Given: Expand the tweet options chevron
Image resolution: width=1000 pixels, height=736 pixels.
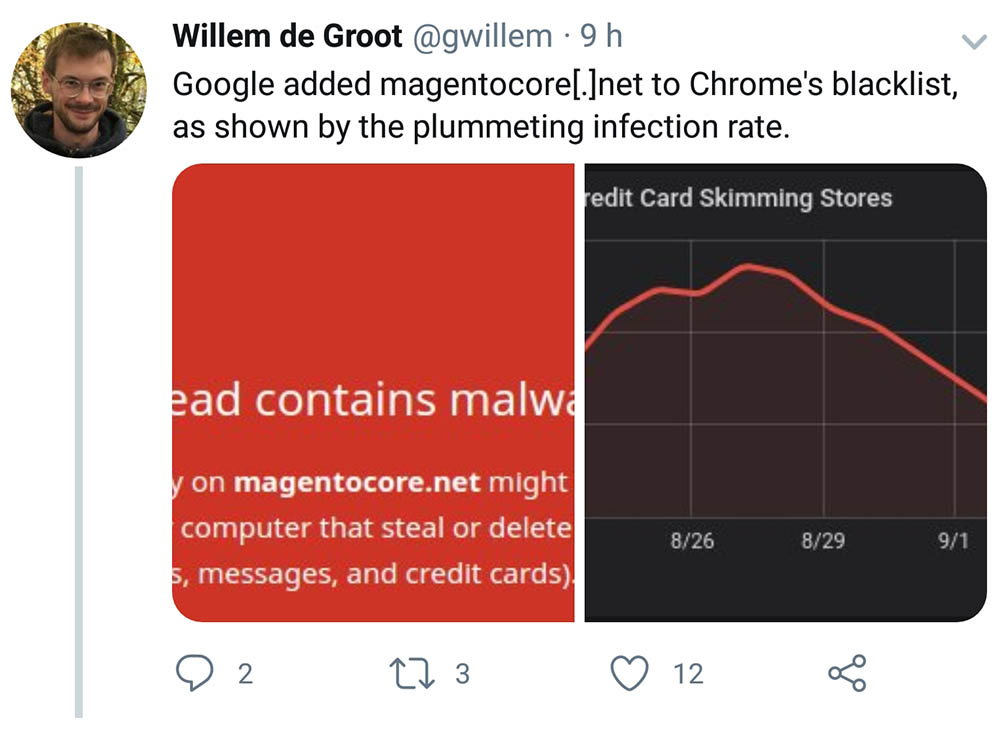Looking at the screenshot, I should pos(974,42).
